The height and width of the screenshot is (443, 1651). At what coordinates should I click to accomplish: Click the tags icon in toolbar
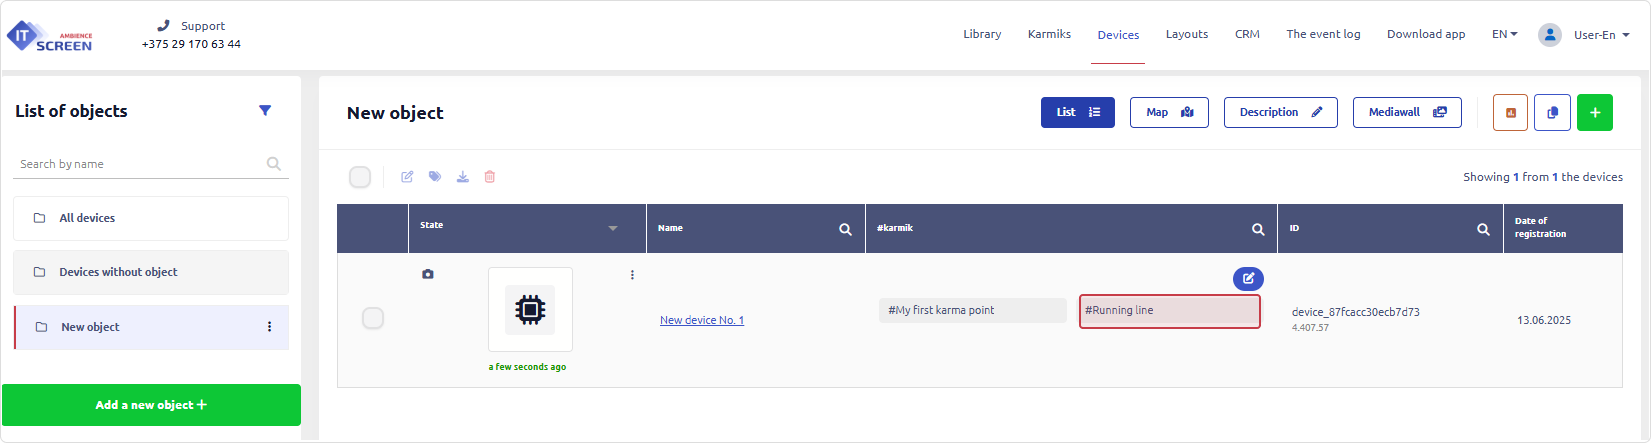(x=435, y=177)
